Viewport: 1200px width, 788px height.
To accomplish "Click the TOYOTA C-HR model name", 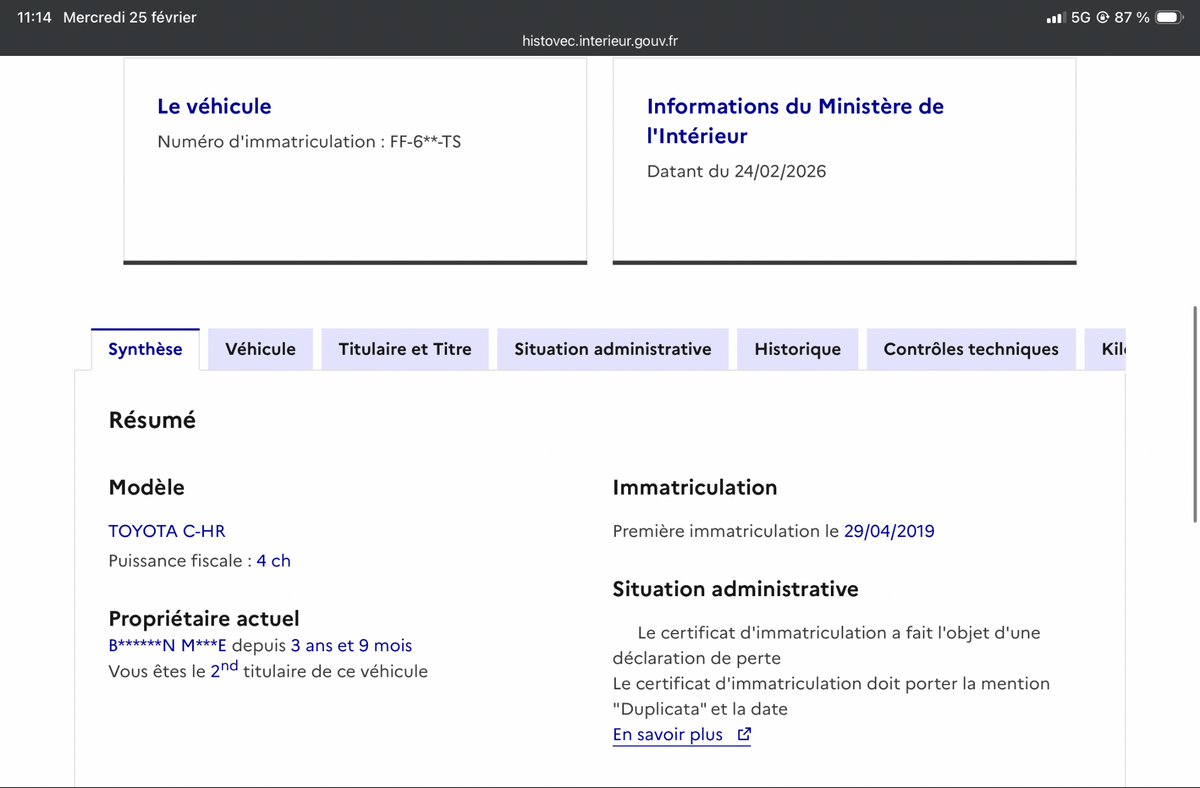I will pos(167,531).
